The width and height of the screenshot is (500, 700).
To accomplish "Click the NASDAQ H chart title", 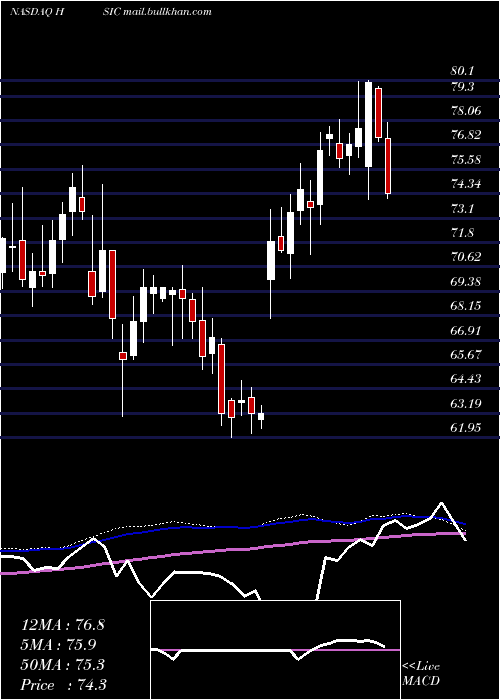I will (x=38, y=12).
